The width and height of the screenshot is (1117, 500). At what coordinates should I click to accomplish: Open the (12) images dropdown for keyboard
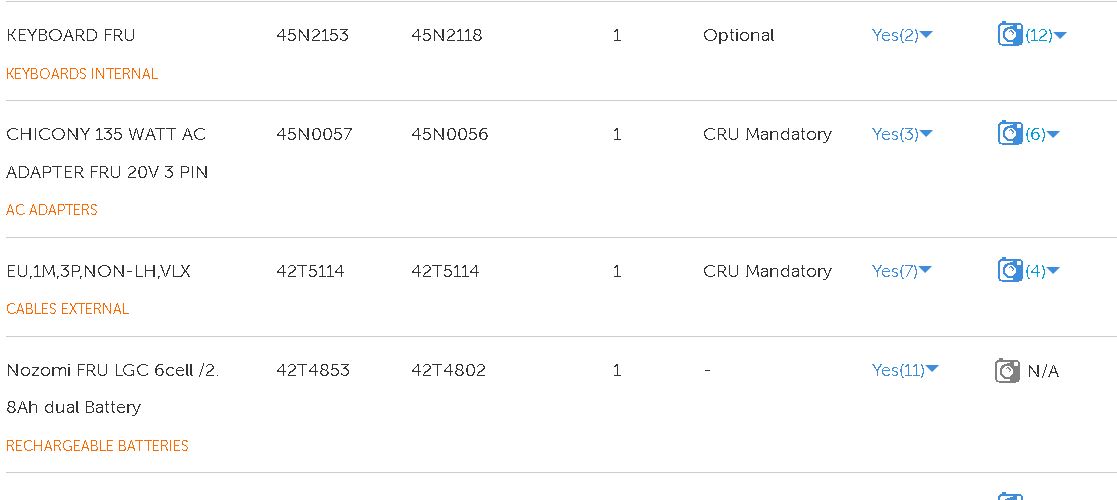coord(1046,35)
